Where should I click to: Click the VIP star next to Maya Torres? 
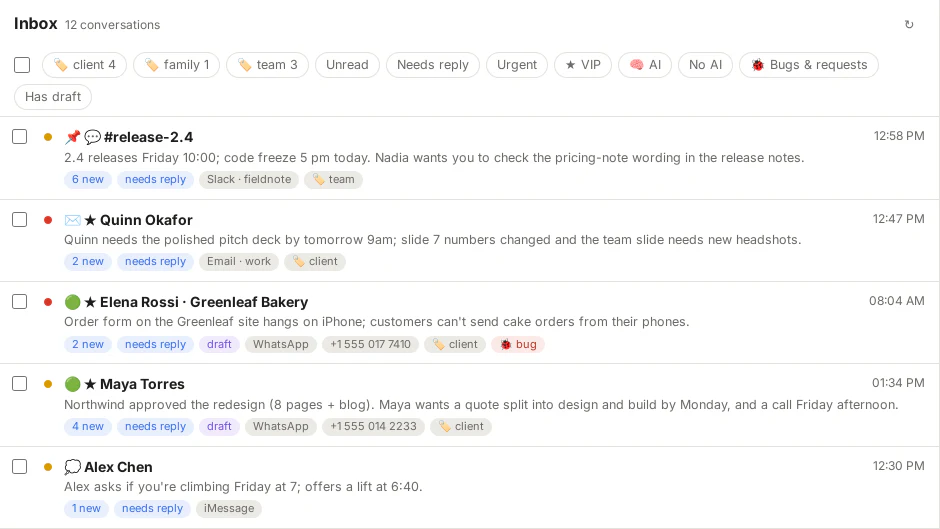coord(90,384)
